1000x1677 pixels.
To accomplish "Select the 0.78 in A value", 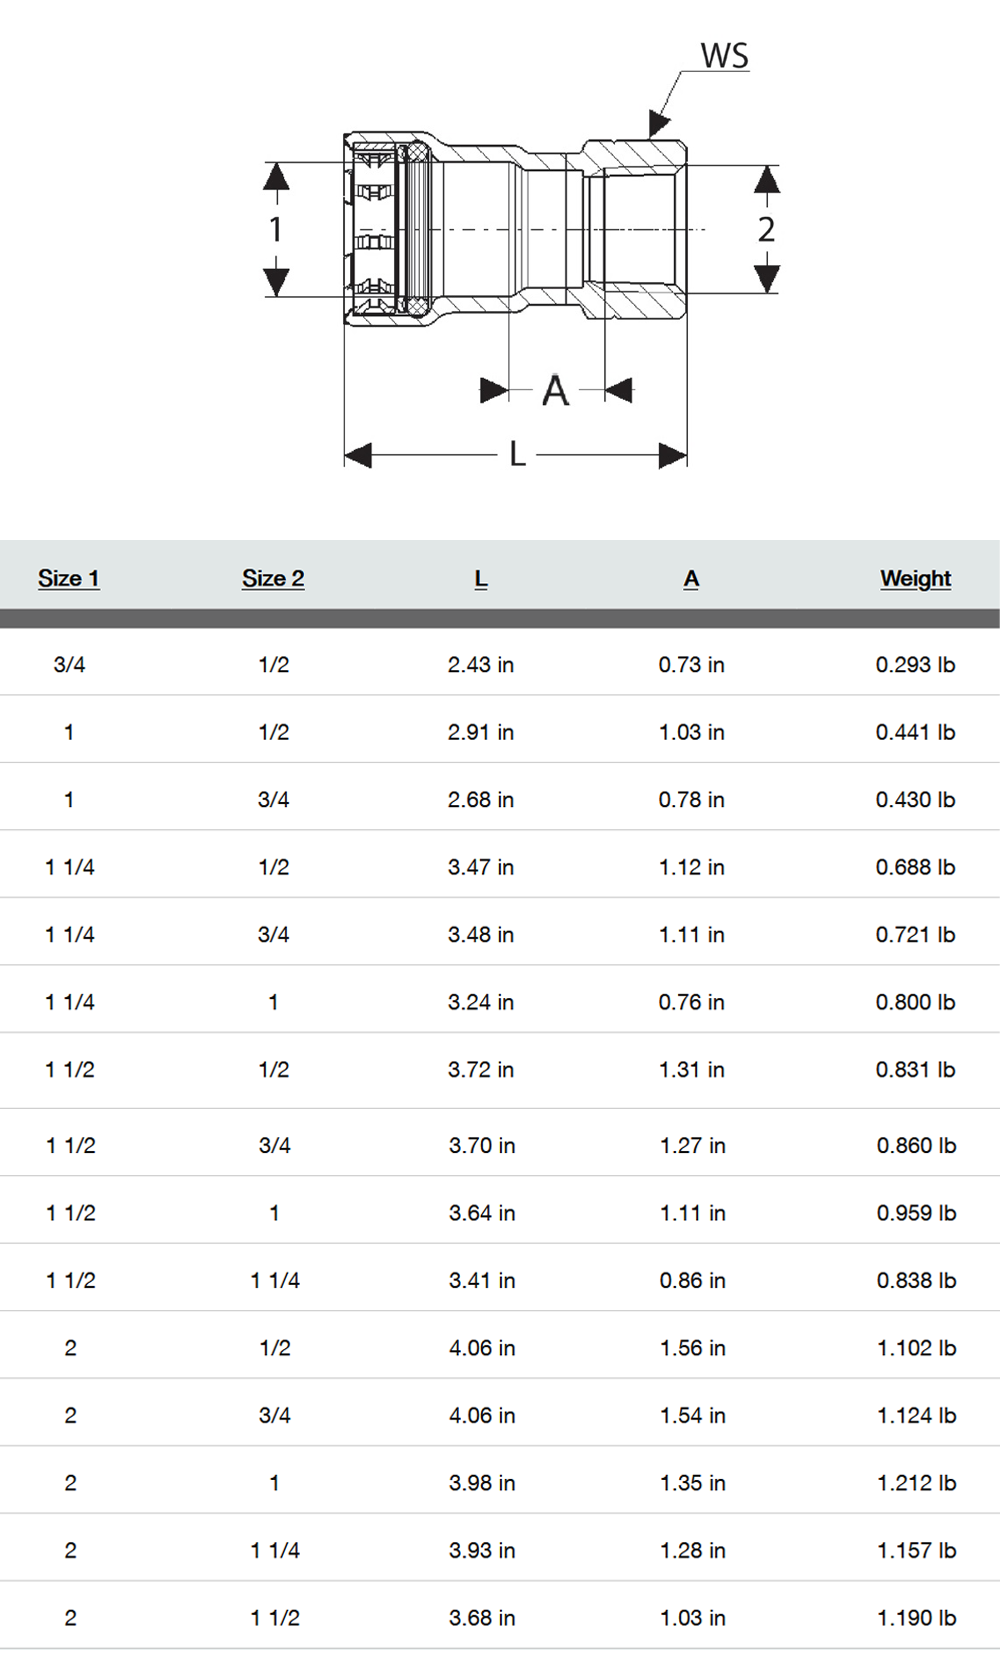I will pos(691,799).
